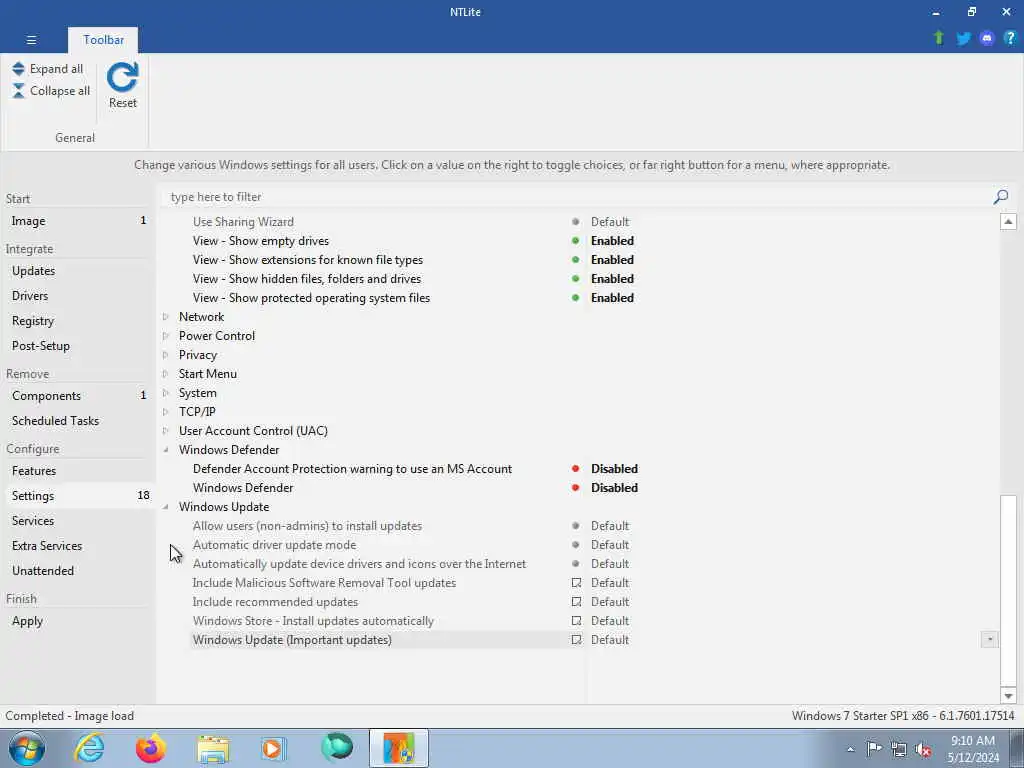Launch Internet Explorer from taskbar
Screen dimensions: 1024x768
pyautogui.click(x=89, y=748)
